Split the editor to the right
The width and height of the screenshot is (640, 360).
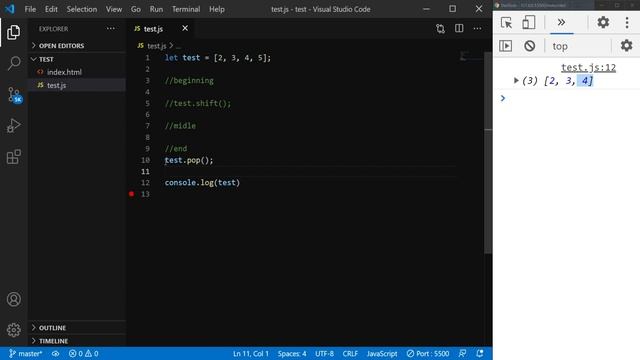(459, 28)
